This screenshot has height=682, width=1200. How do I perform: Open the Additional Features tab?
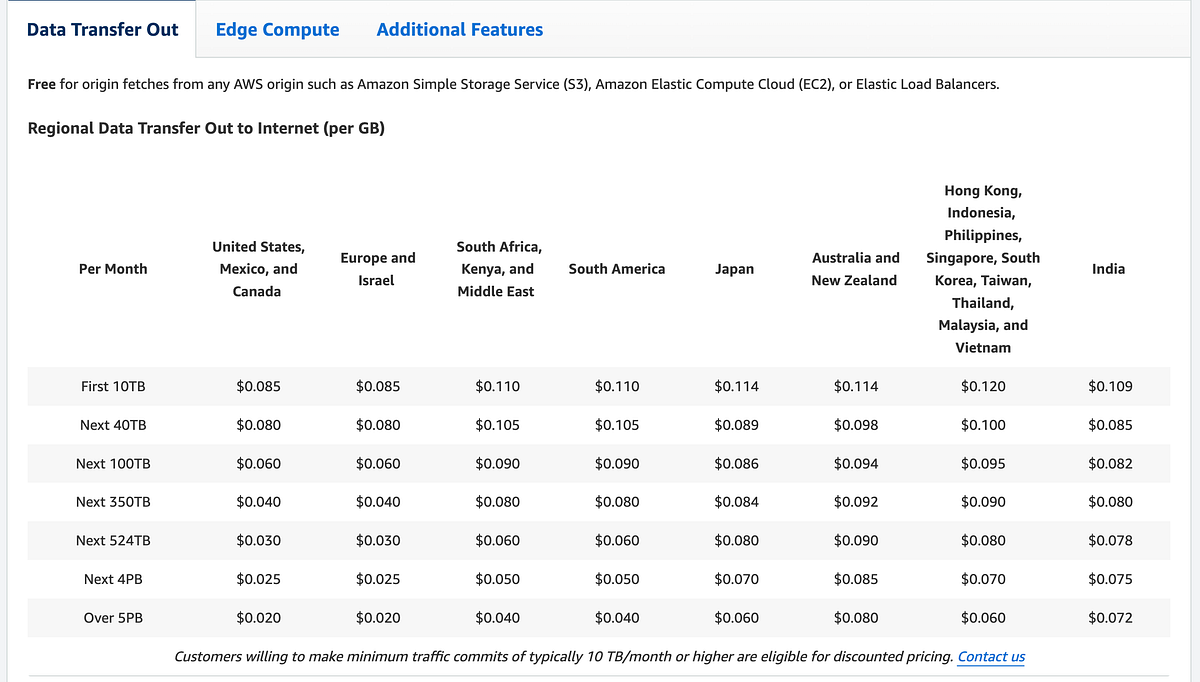459,29
